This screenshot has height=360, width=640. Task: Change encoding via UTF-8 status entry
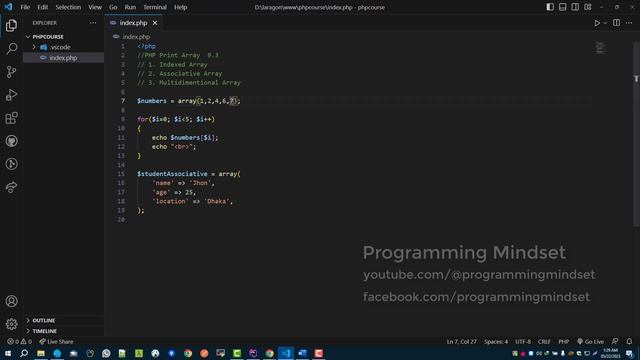point(523,342)
